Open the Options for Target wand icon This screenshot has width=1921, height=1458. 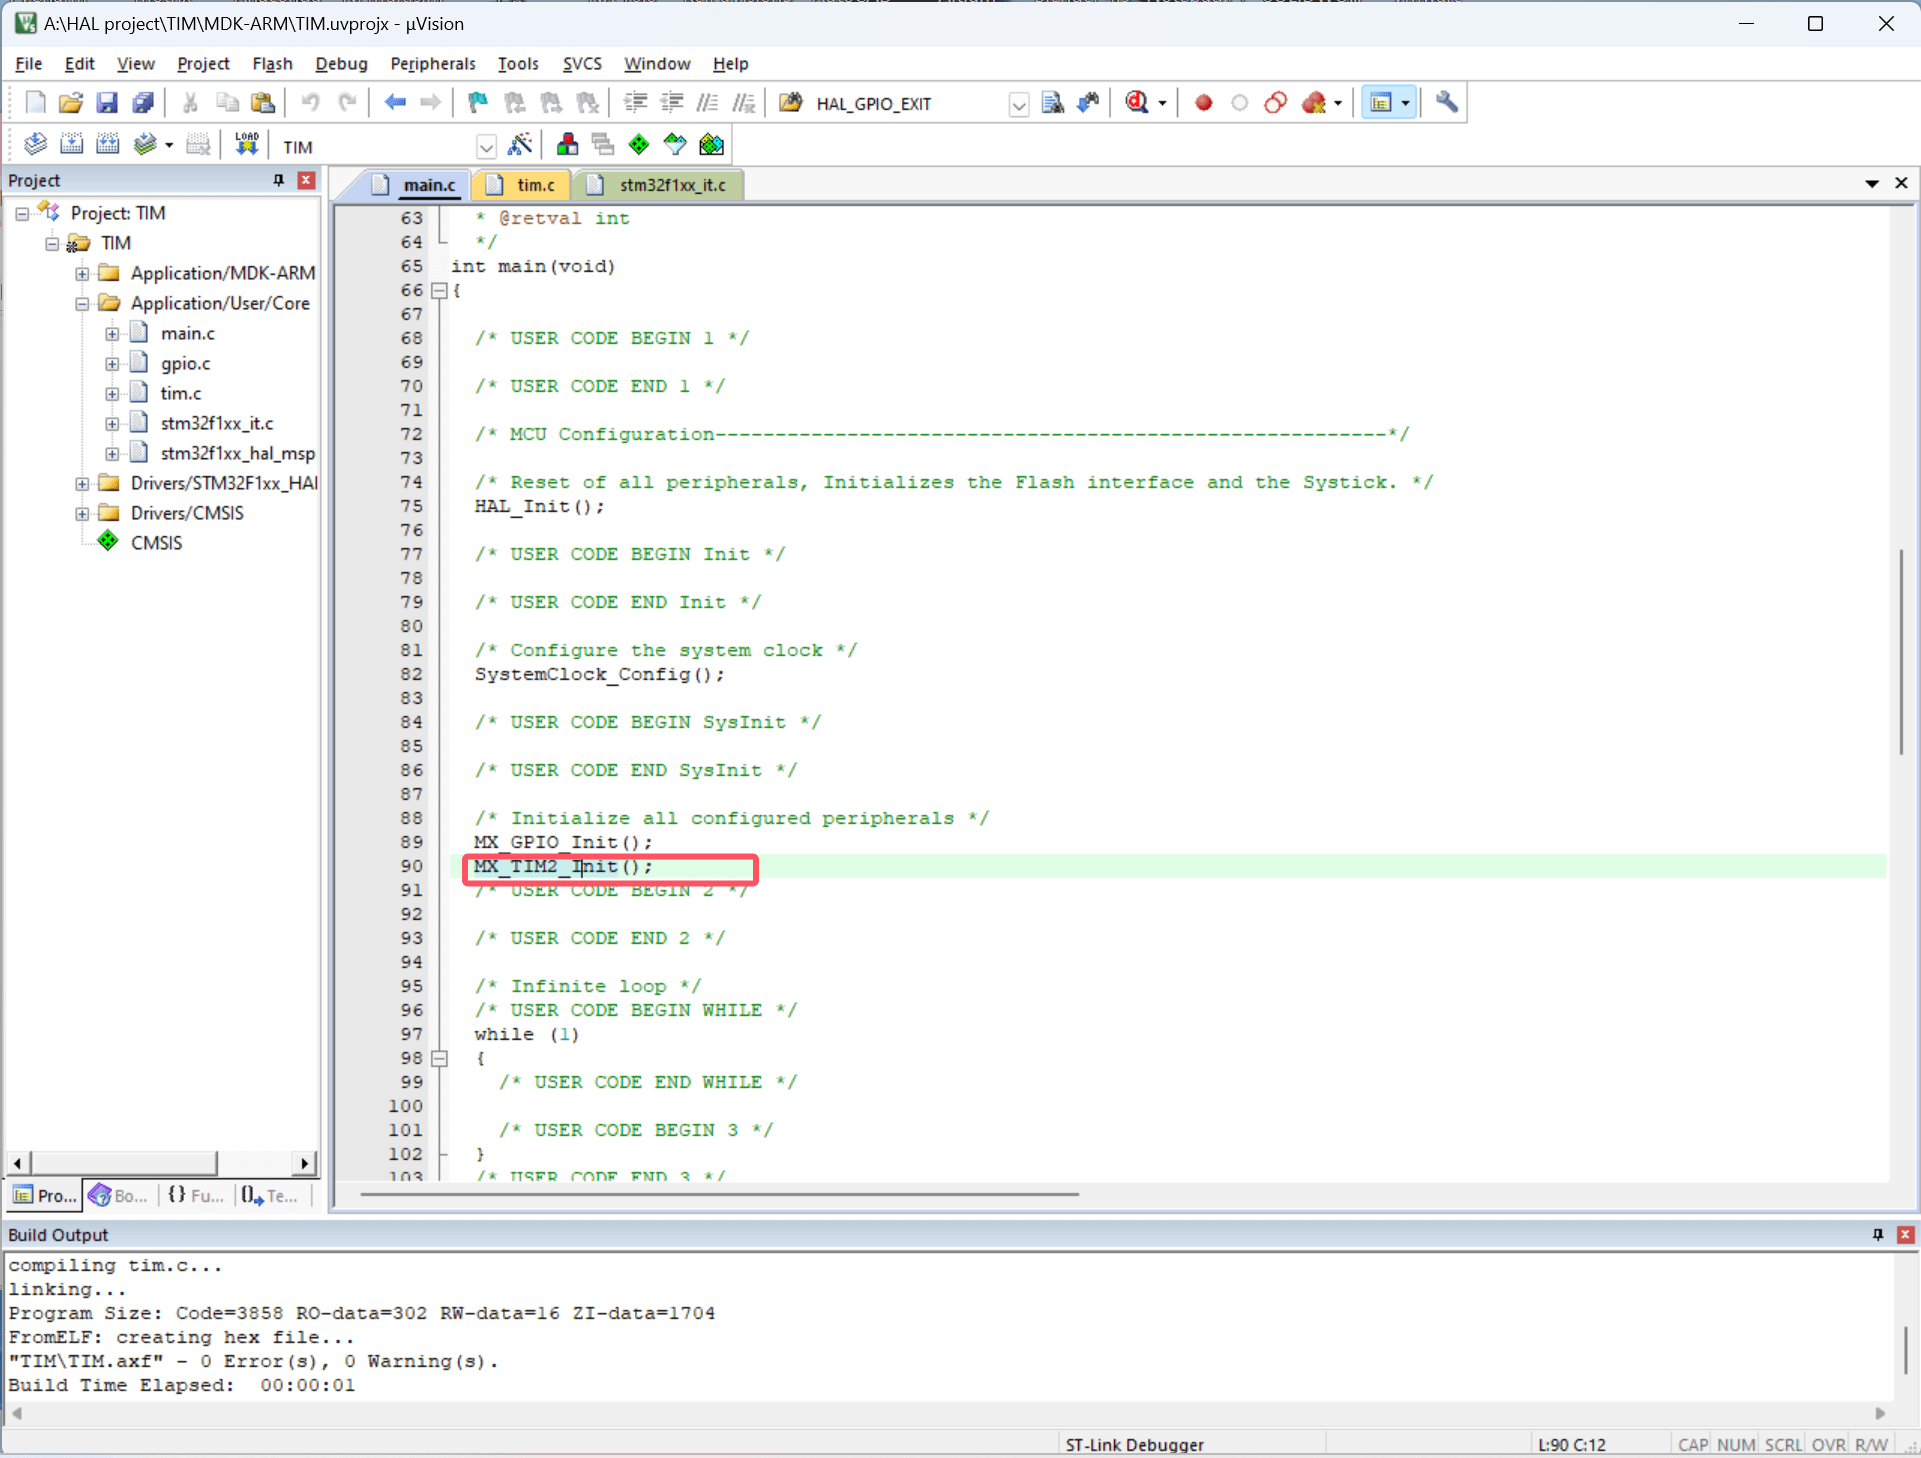[x=520, y=145]
